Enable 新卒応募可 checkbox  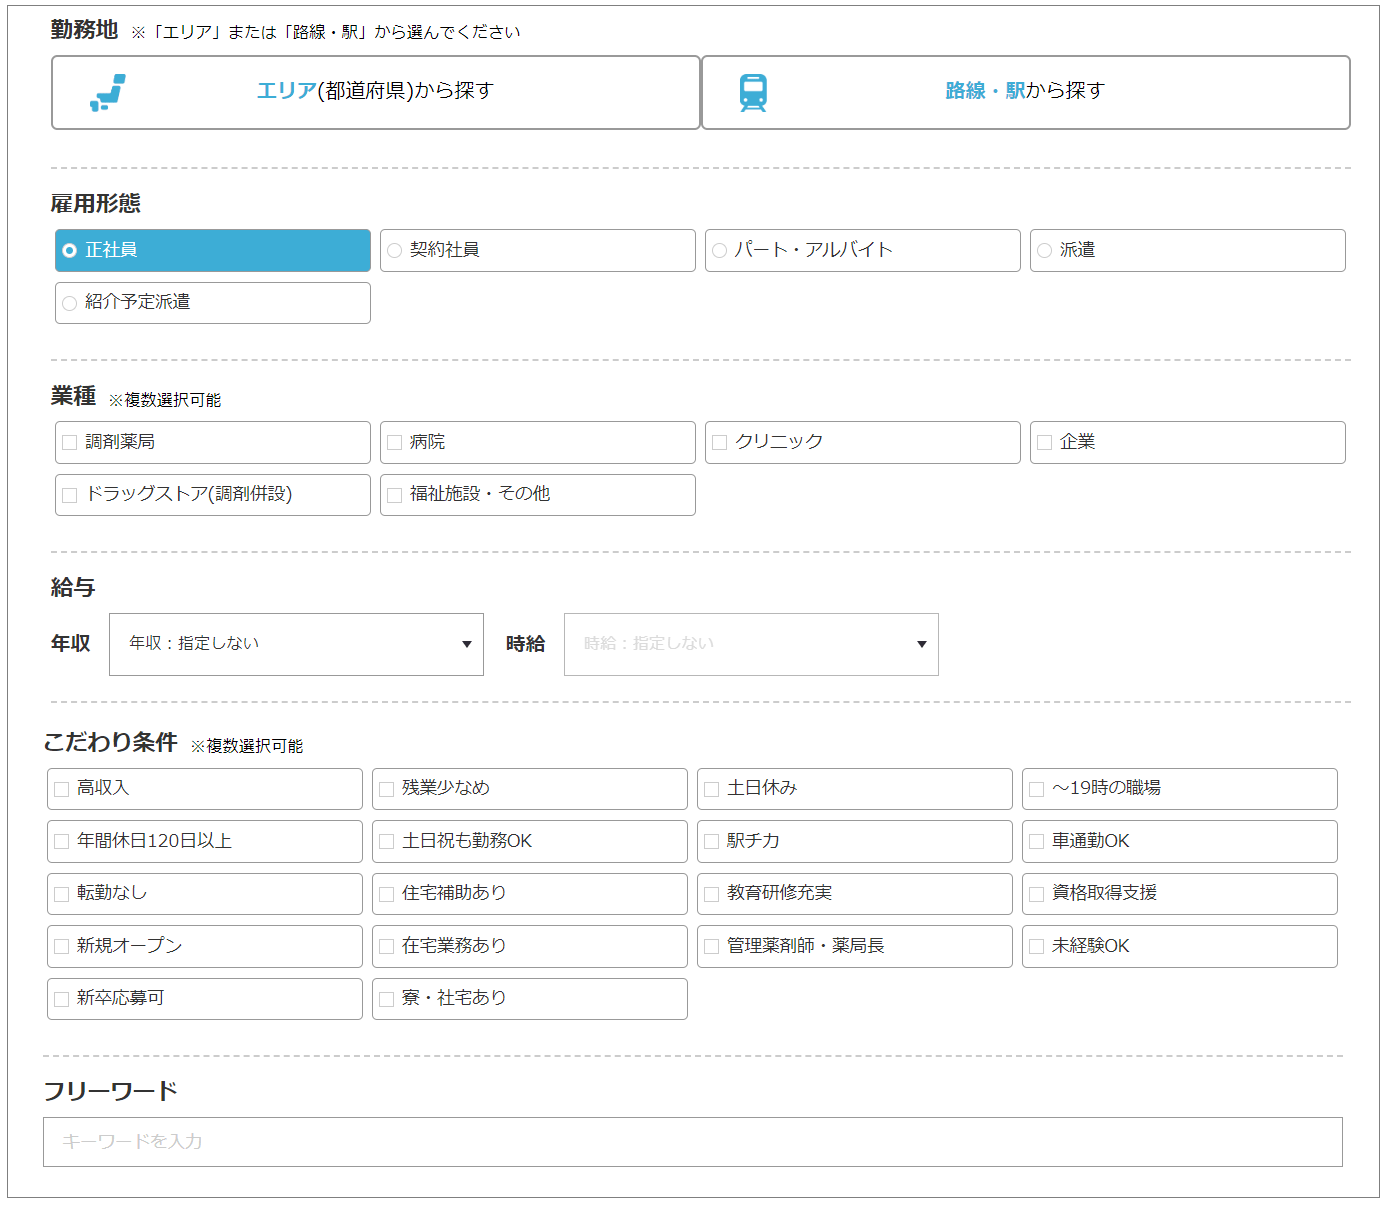205,998
